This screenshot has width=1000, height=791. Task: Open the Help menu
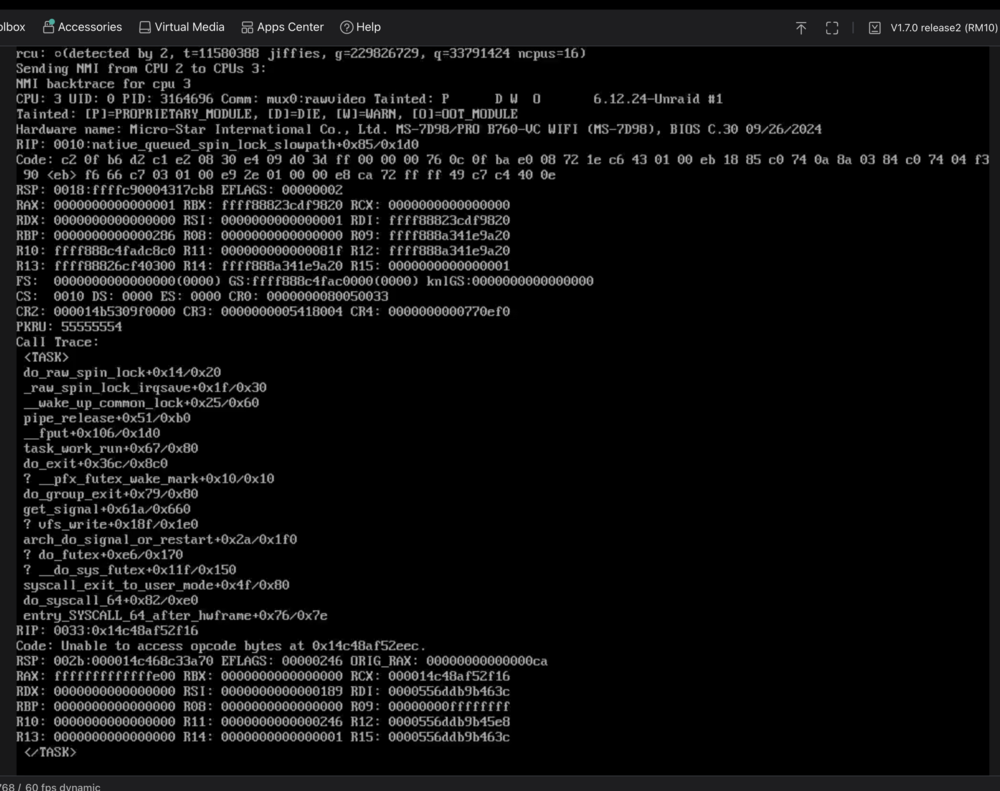click(360, 27)
